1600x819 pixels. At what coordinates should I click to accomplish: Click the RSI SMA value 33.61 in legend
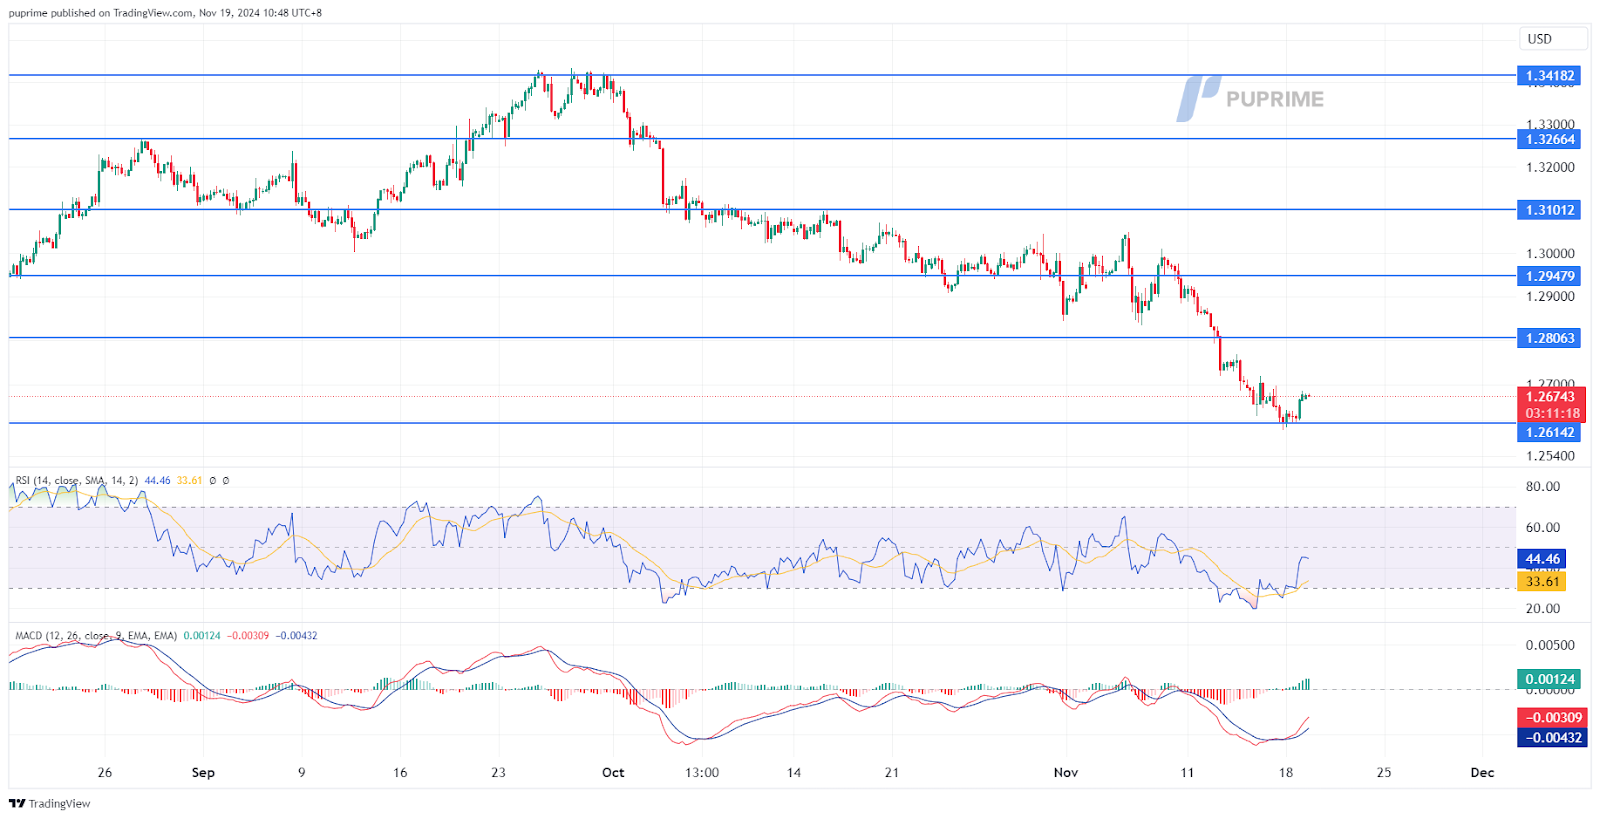coord(190,481)
